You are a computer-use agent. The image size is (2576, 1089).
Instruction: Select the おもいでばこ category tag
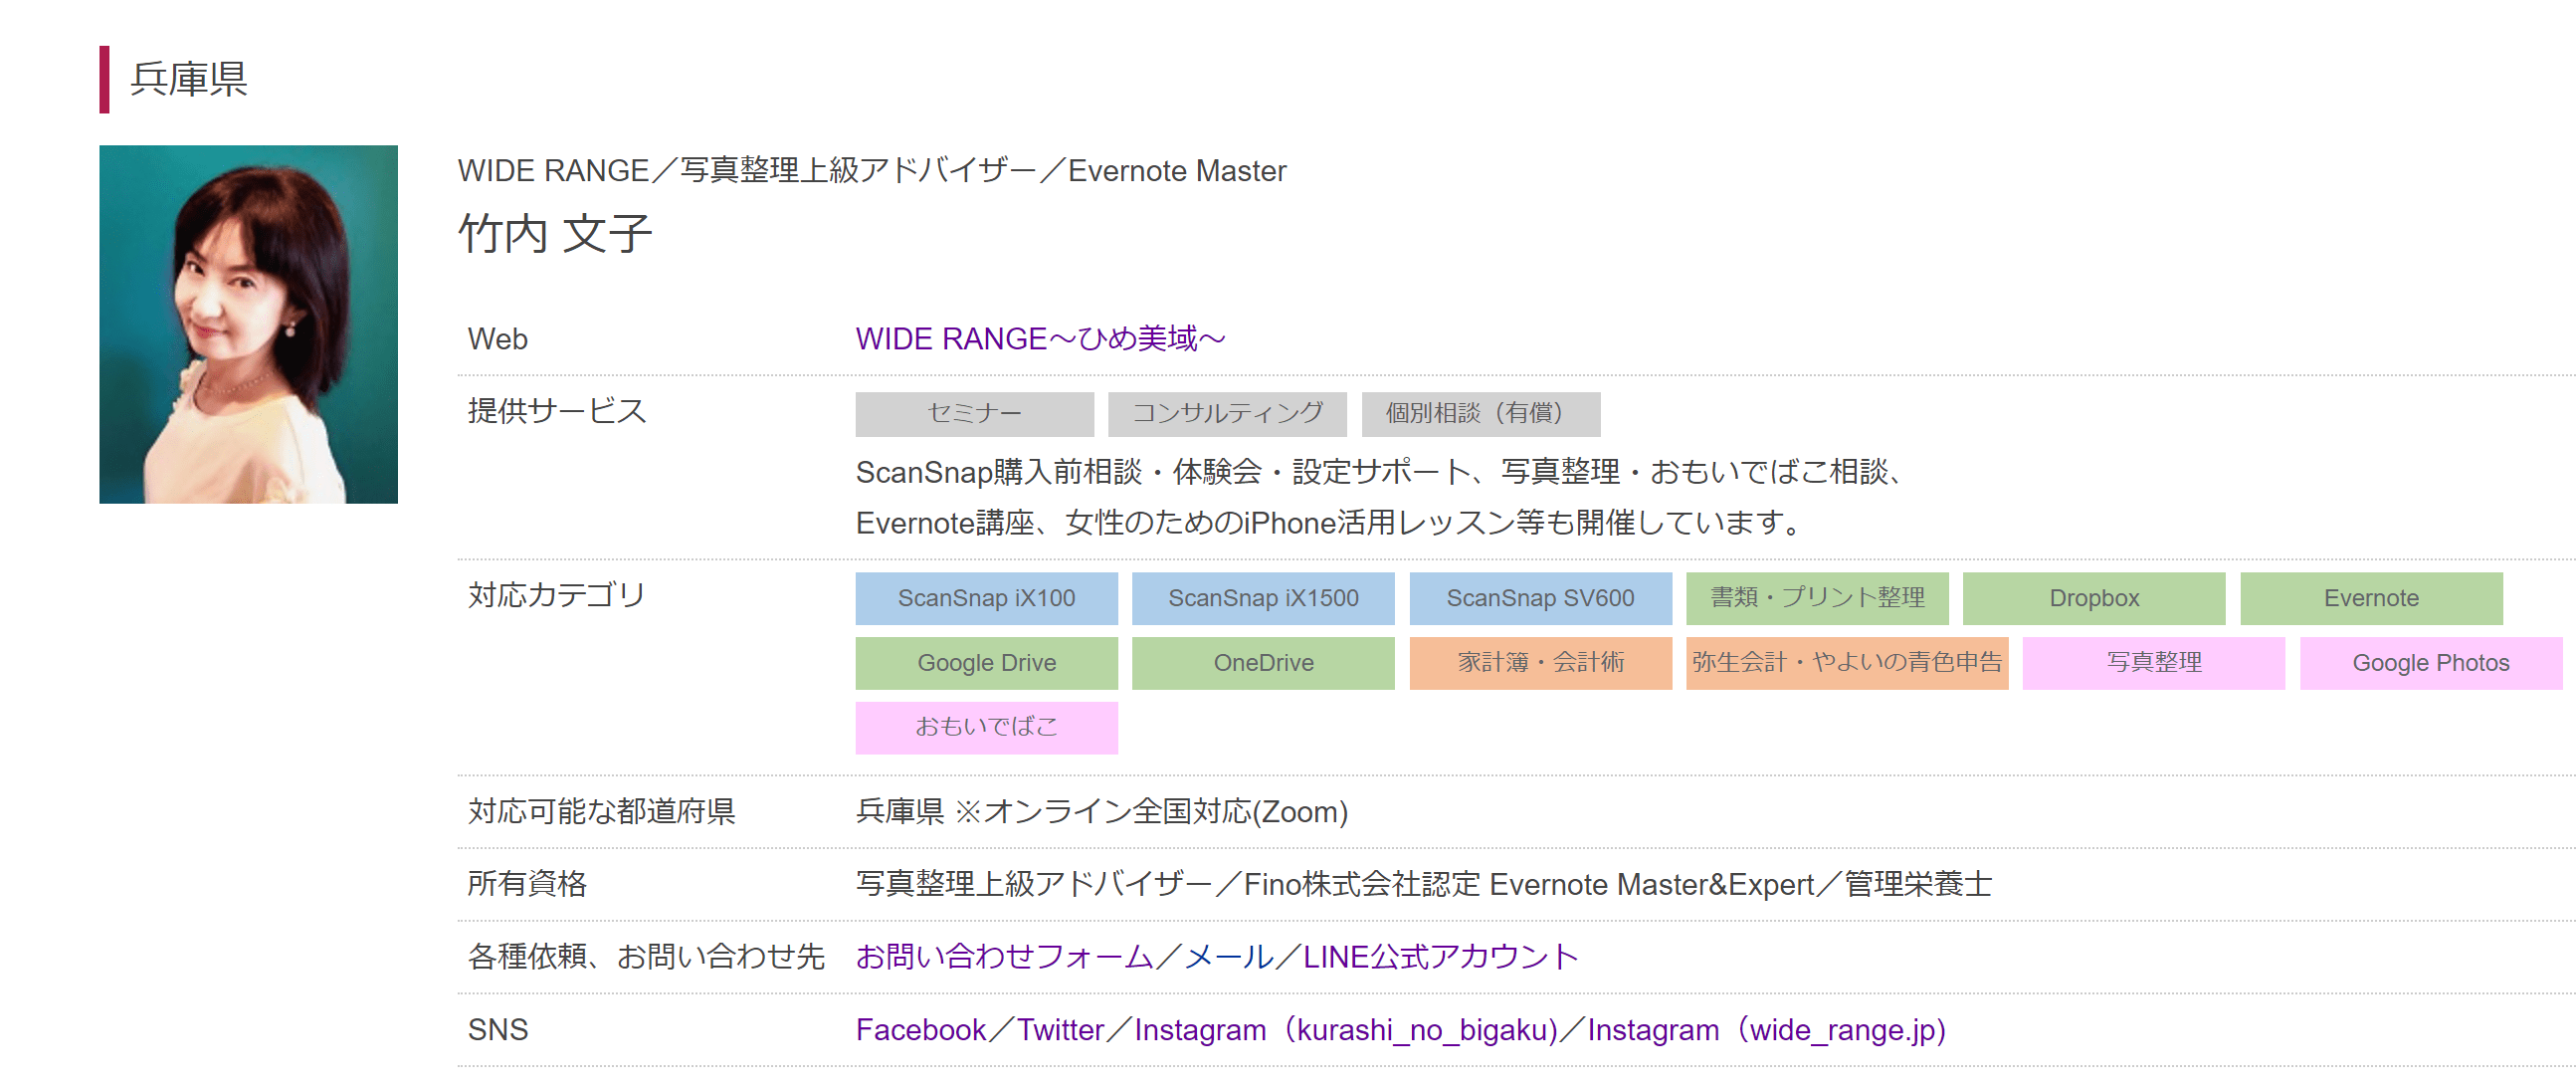pos(986,727)
